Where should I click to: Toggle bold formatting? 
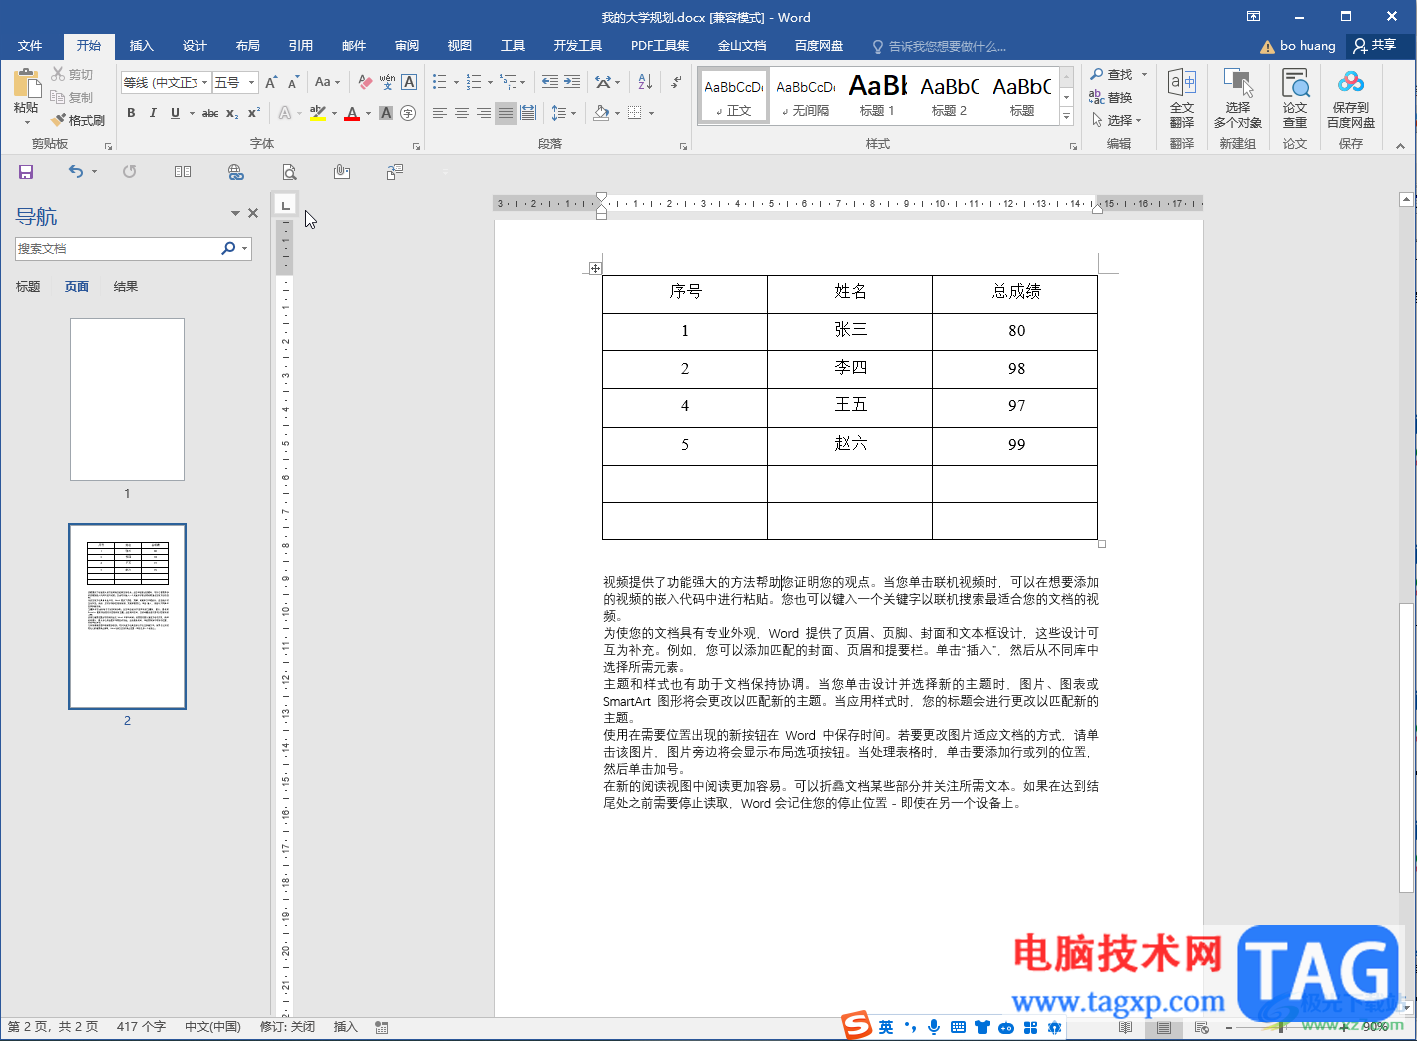(x=131, y=113)
